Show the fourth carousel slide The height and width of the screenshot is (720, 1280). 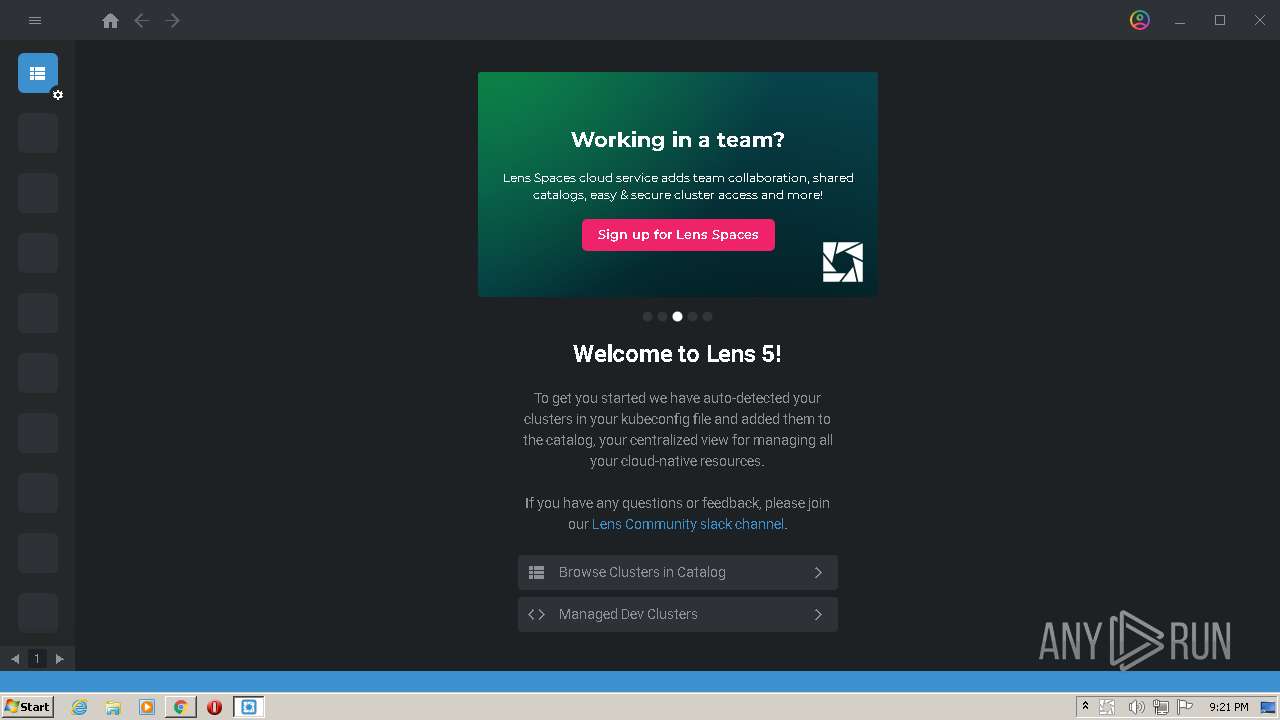pos(692,316)
